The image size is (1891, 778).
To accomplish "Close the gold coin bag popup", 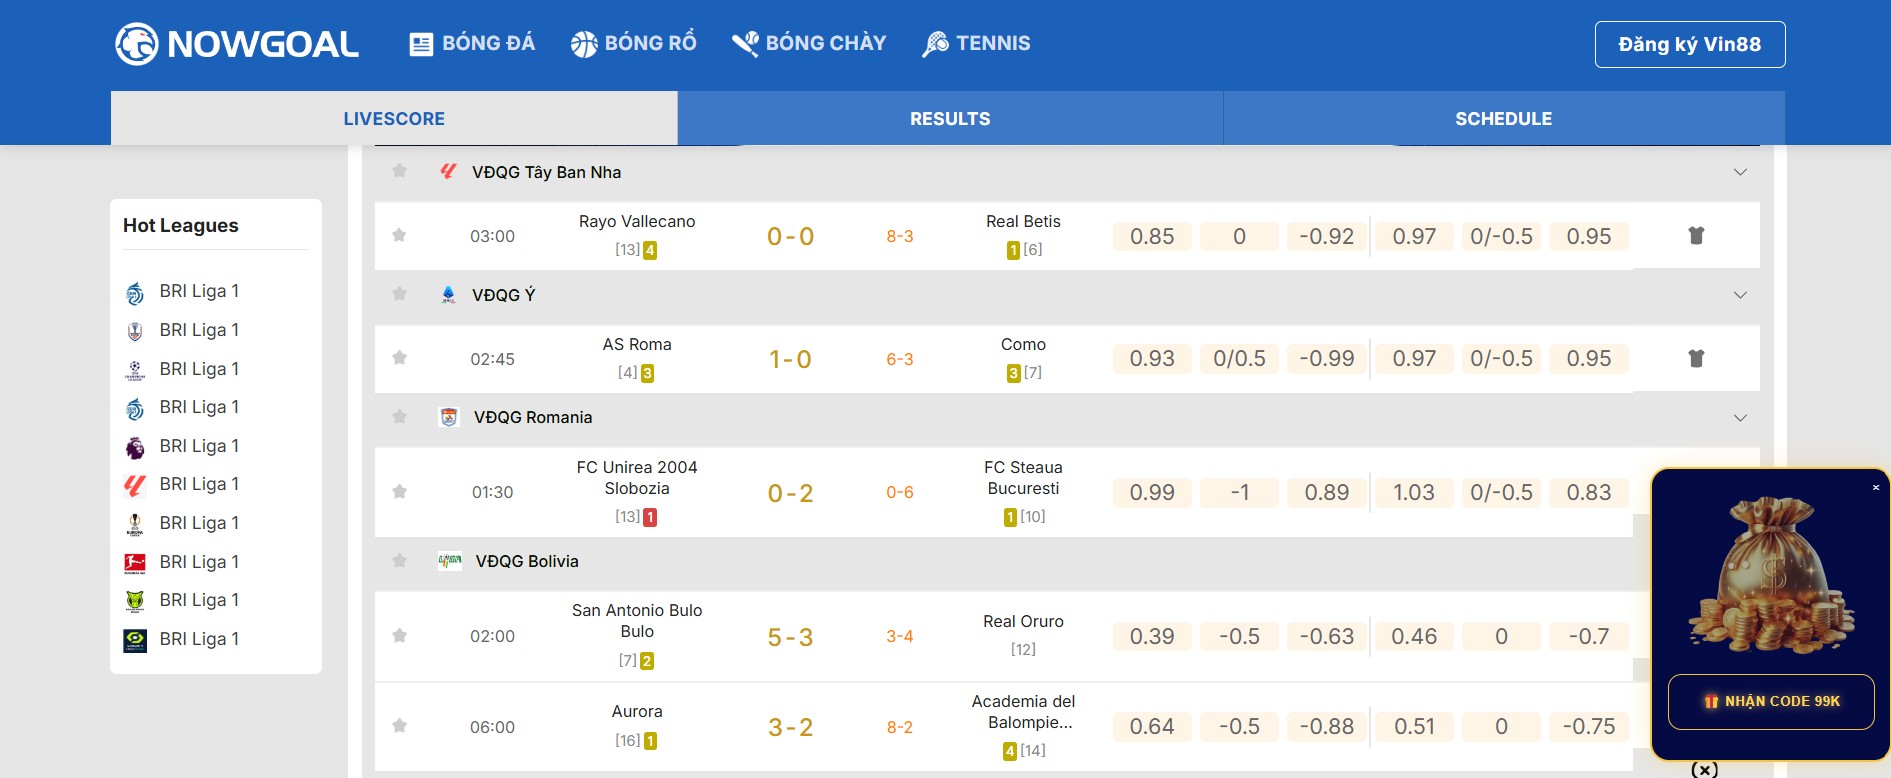I will pyautogui.click(x=1876, y=488).
